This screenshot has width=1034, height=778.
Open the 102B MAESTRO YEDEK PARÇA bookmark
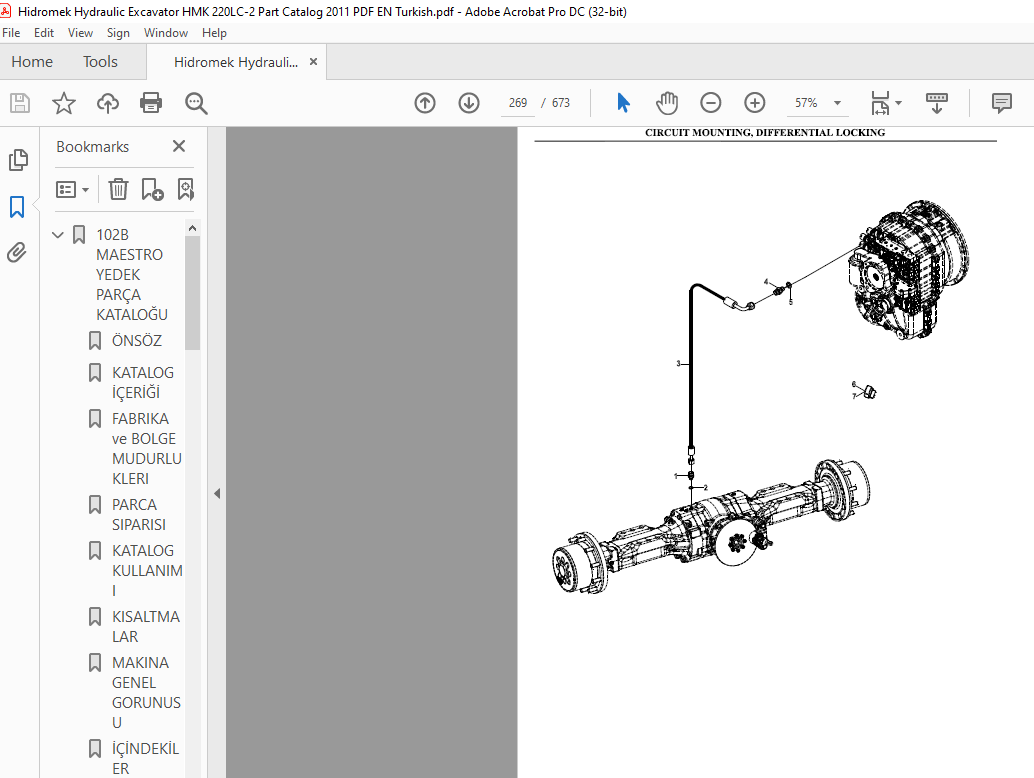[131, 274]
